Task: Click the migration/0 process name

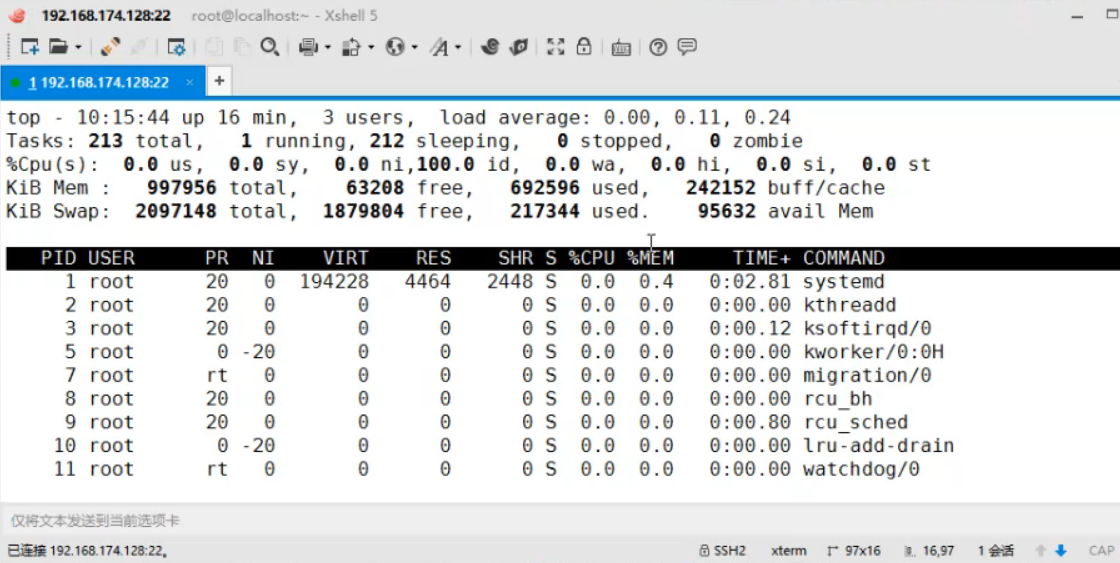Action: (x=867, y=376)
